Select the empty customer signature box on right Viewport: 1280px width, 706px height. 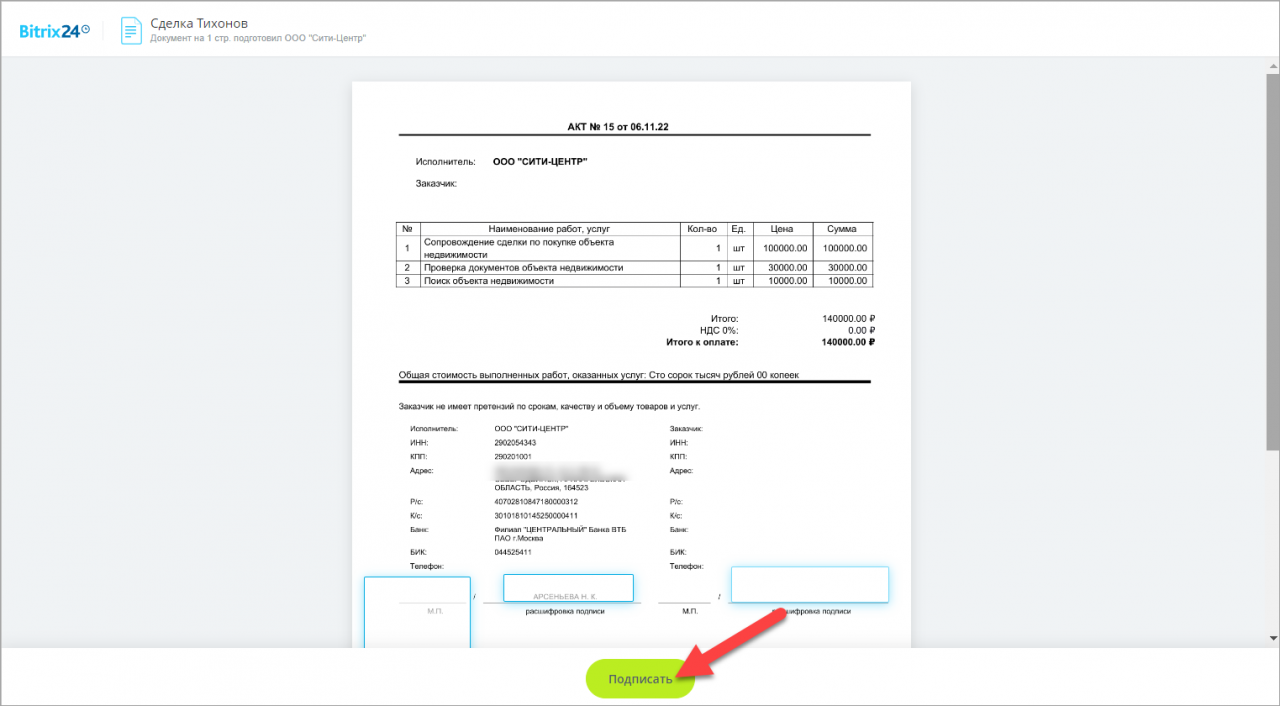(x=809, y=584)
